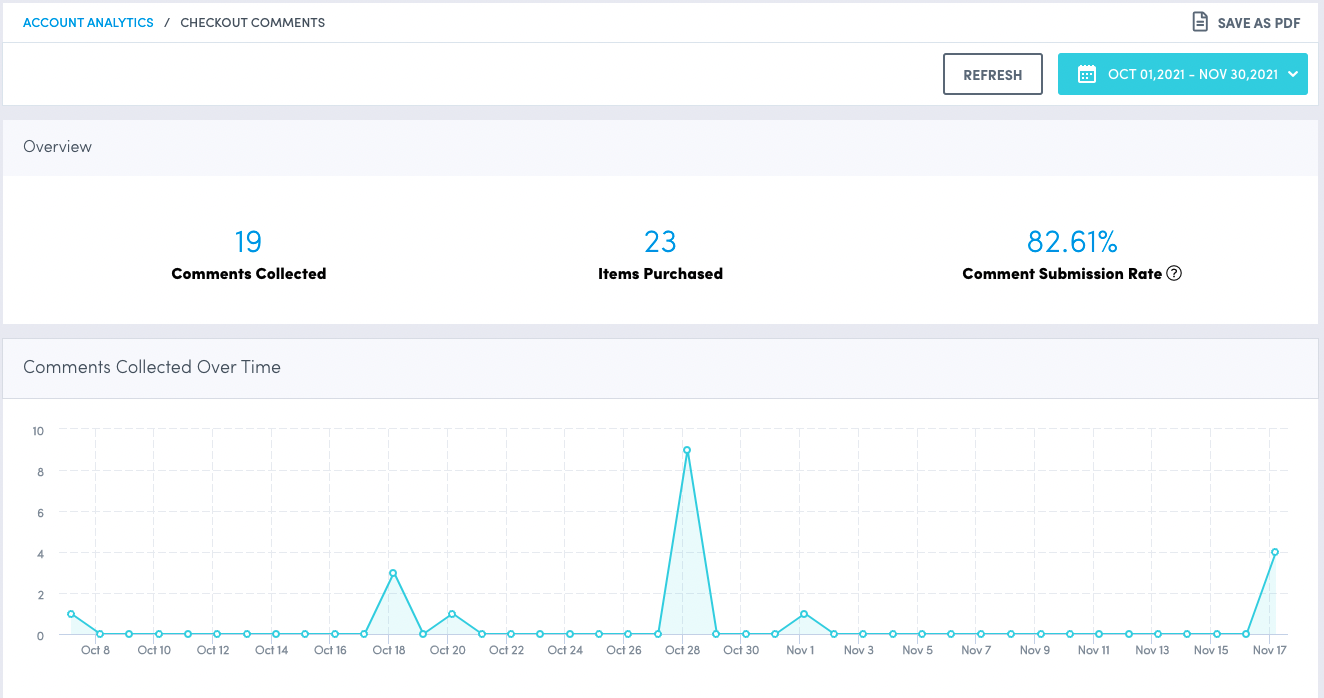Click the calendar icon in date picker
Viewport: 1324px width, 698px height.
click(x=1086, y=74)
